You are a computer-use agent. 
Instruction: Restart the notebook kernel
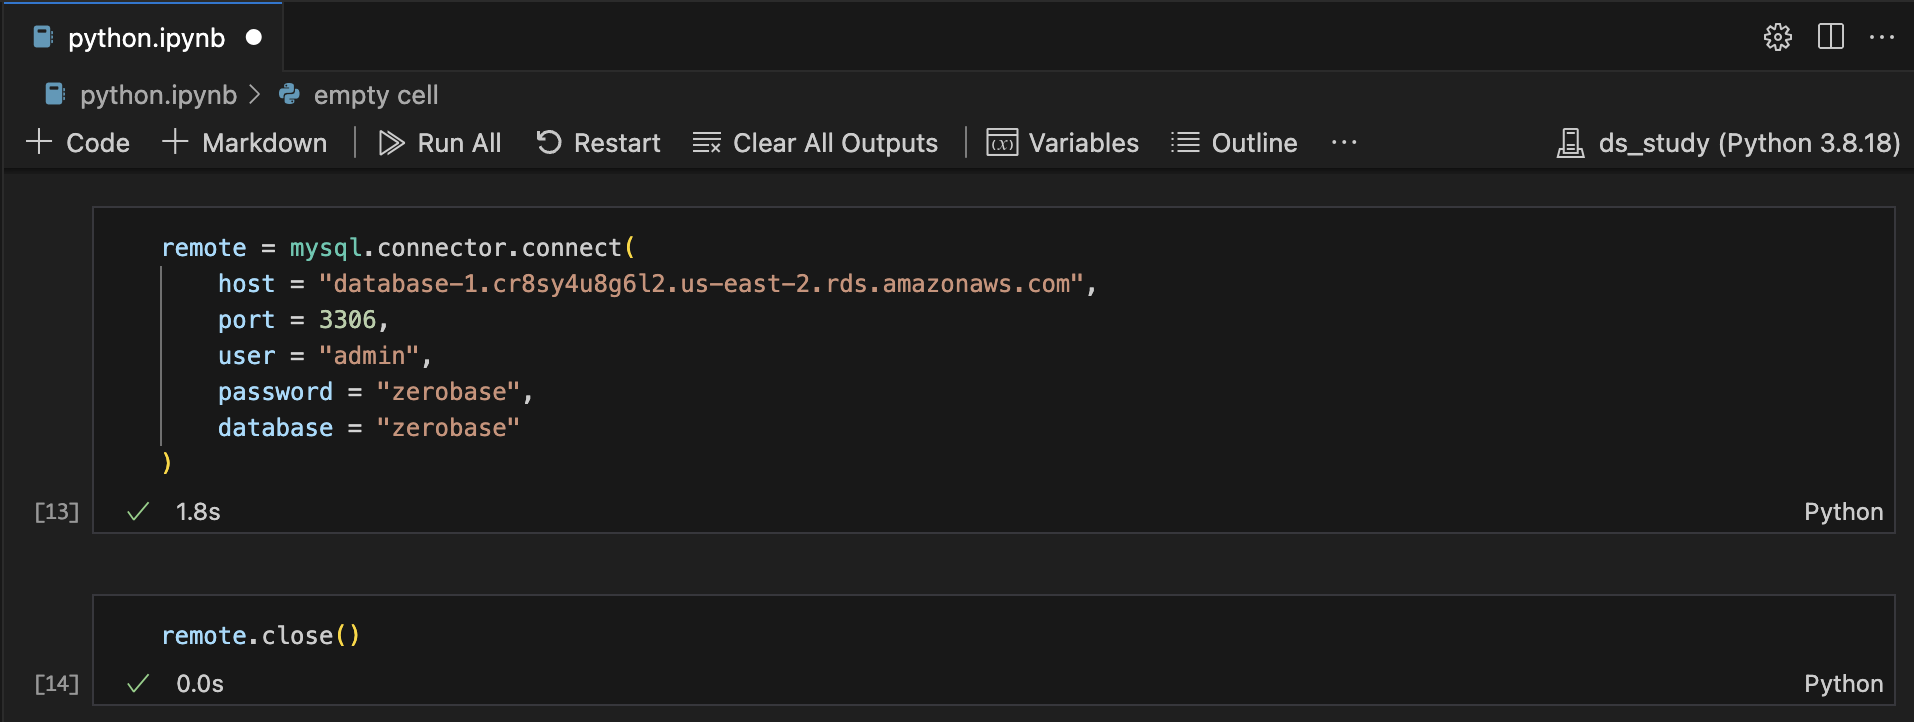click(598, 143)
